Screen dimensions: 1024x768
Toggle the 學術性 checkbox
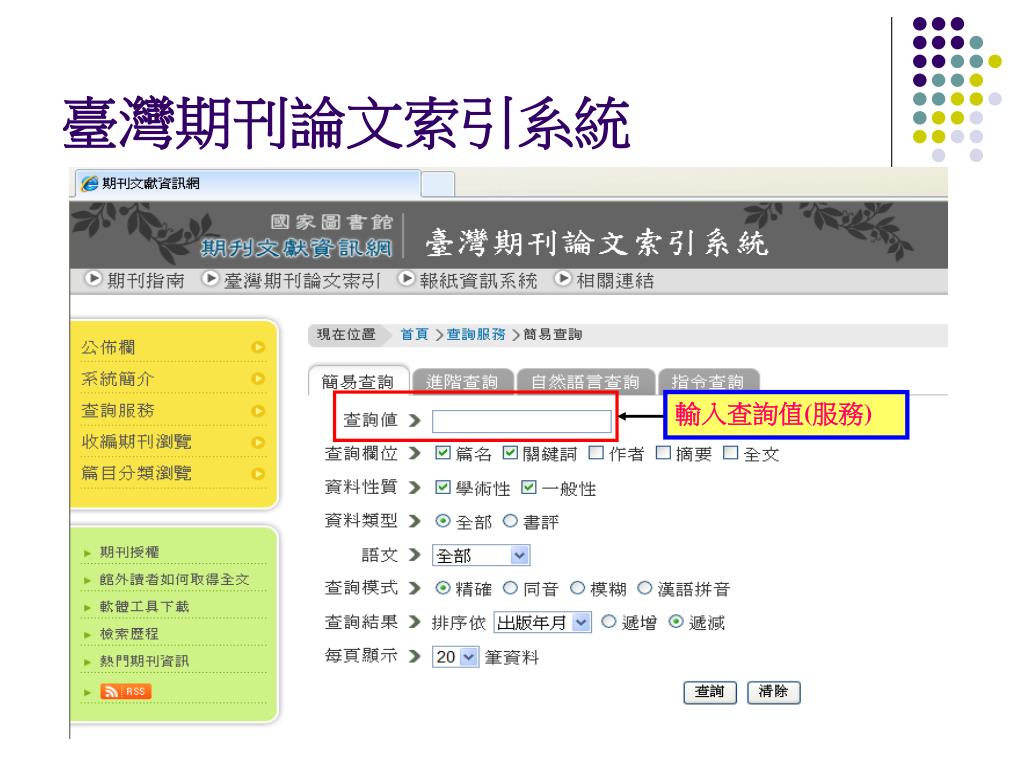coord(443,487)
